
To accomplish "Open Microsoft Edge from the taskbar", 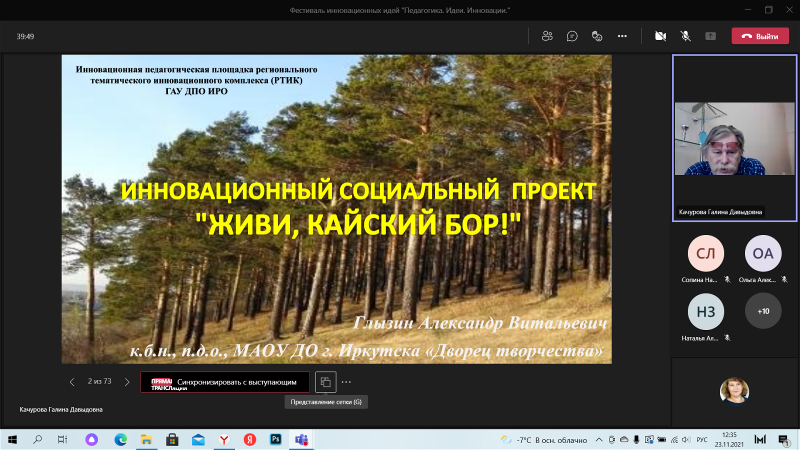I will coord(121,439).
